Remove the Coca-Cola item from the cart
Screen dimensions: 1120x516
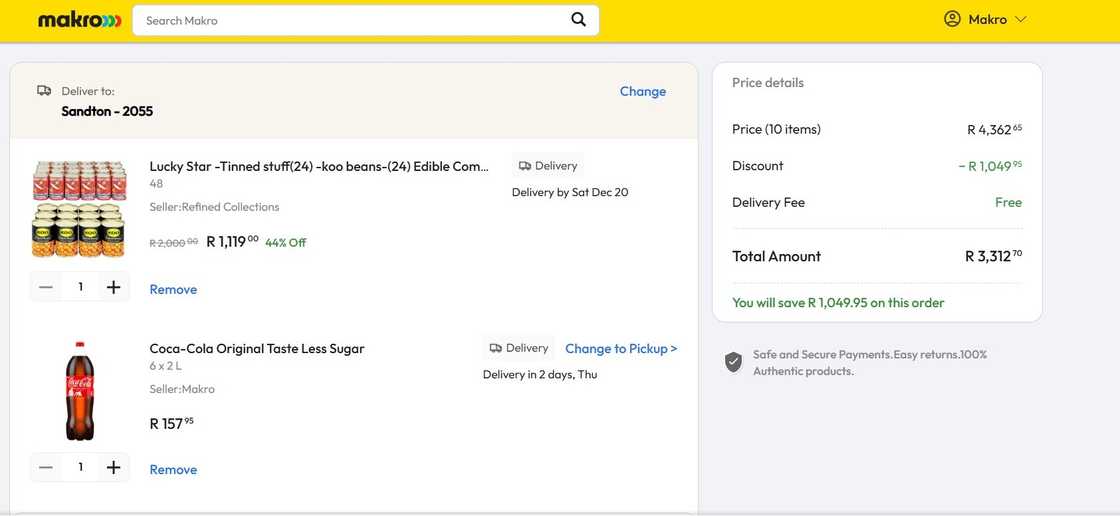(173, 470)
